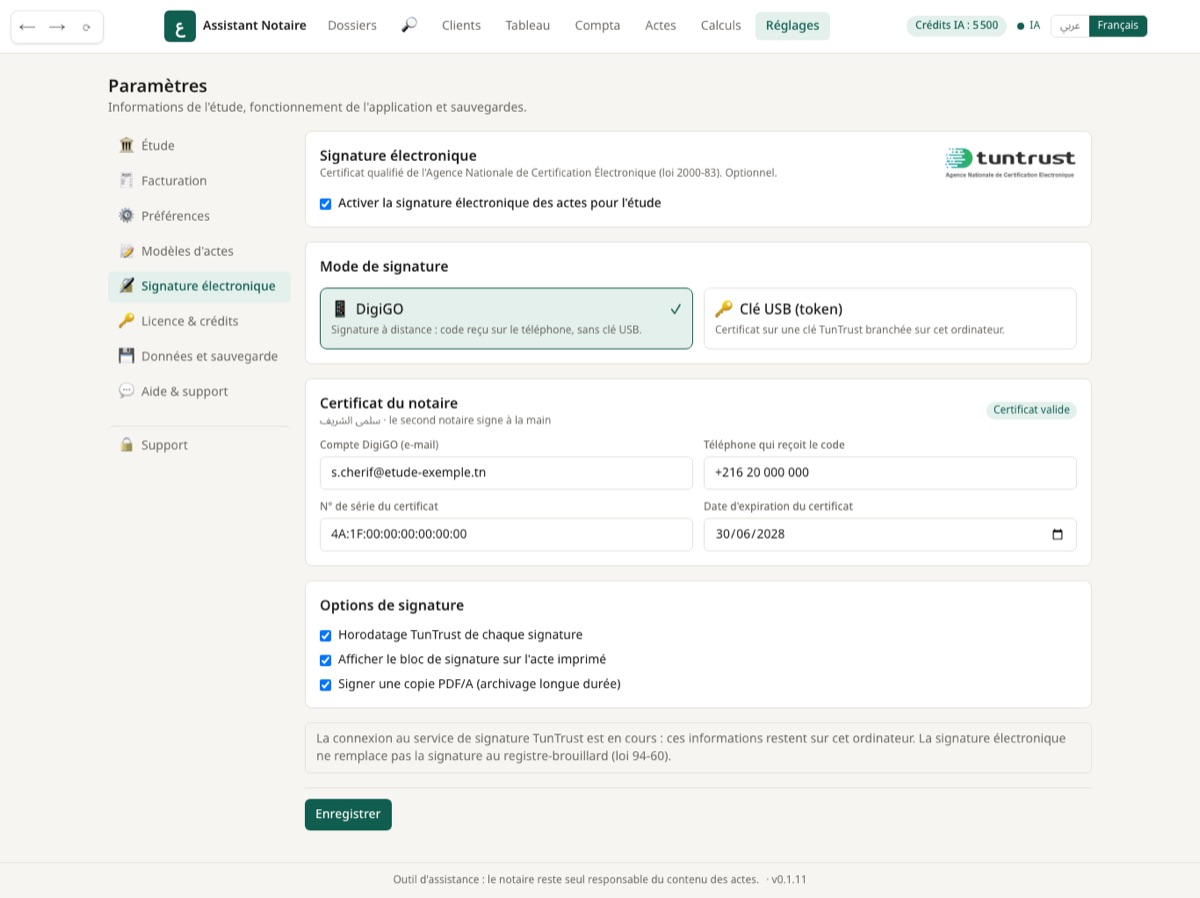
Task: Uncheck Activer la signature électronique des actes
Action: pos(325,204)
